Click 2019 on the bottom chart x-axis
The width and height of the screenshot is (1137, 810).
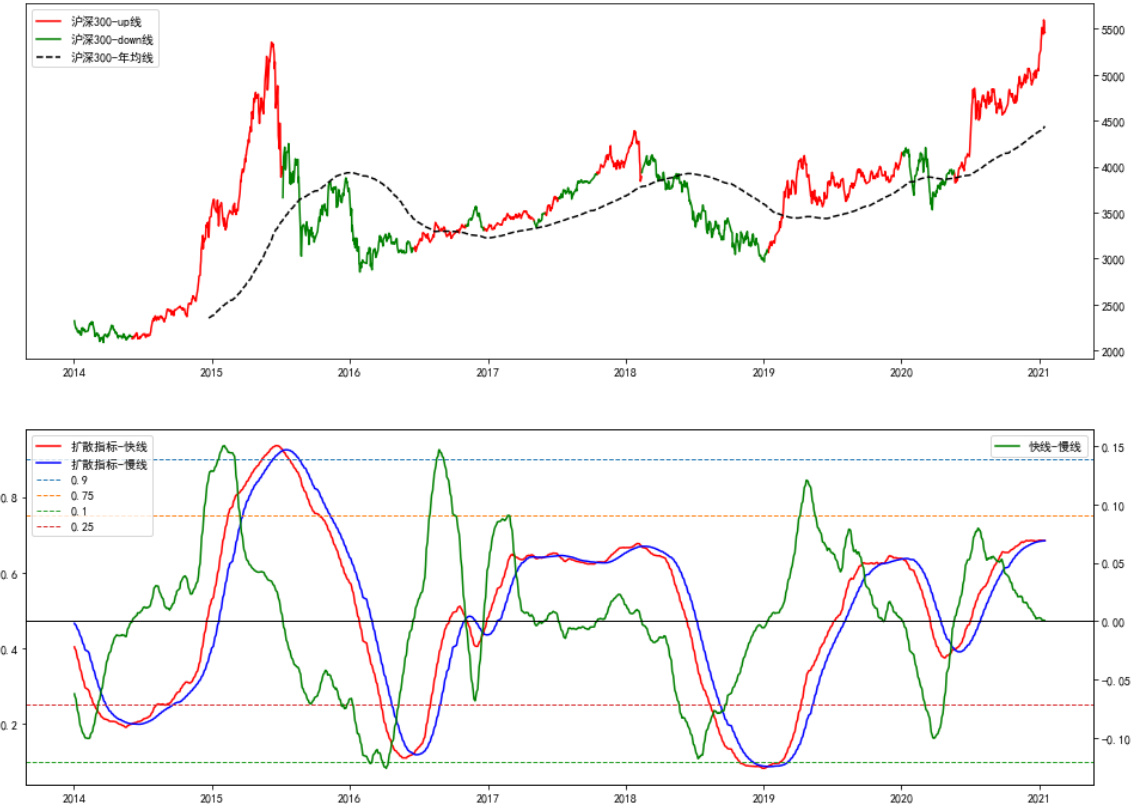pos(763,798)
